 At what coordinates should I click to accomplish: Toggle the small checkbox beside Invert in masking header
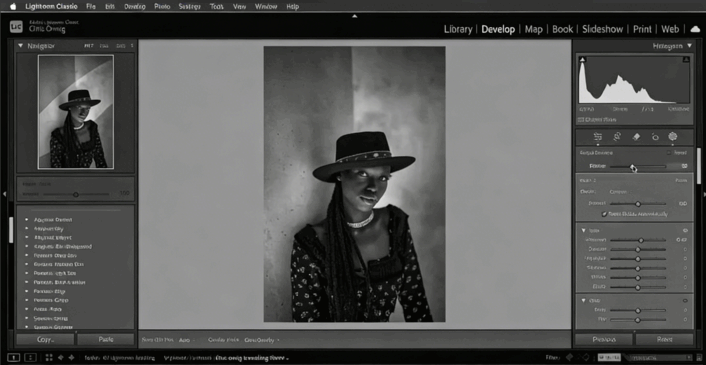coord(669,153)
